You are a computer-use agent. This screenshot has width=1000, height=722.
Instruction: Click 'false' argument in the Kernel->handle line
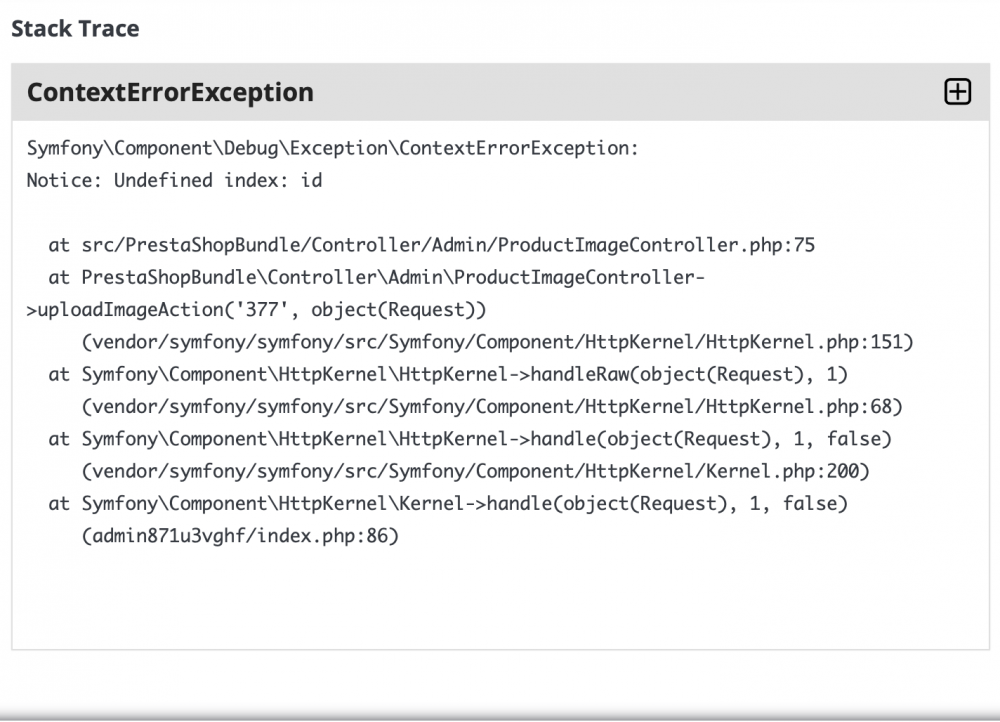tap(815, 503)
